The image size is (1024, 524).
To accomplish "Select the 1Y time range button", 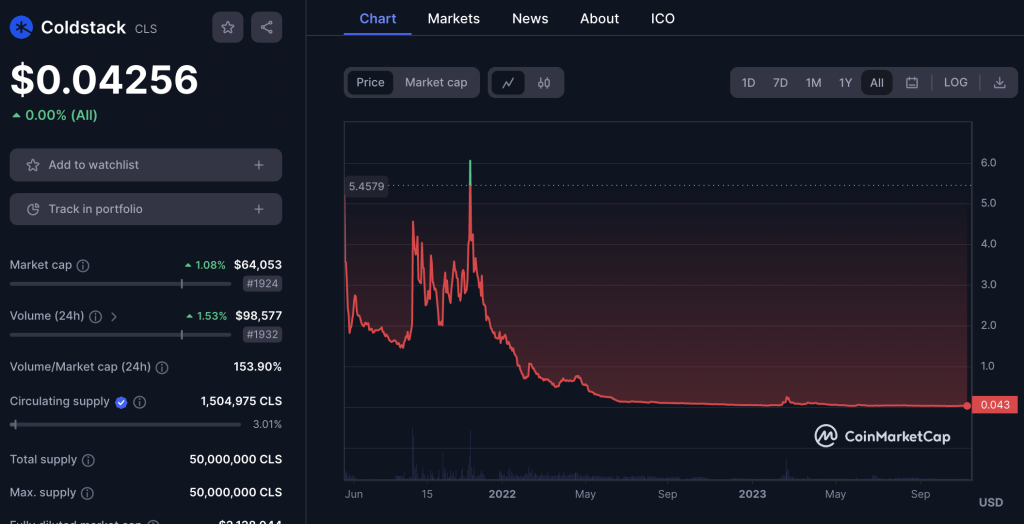I will pos(845,83).
